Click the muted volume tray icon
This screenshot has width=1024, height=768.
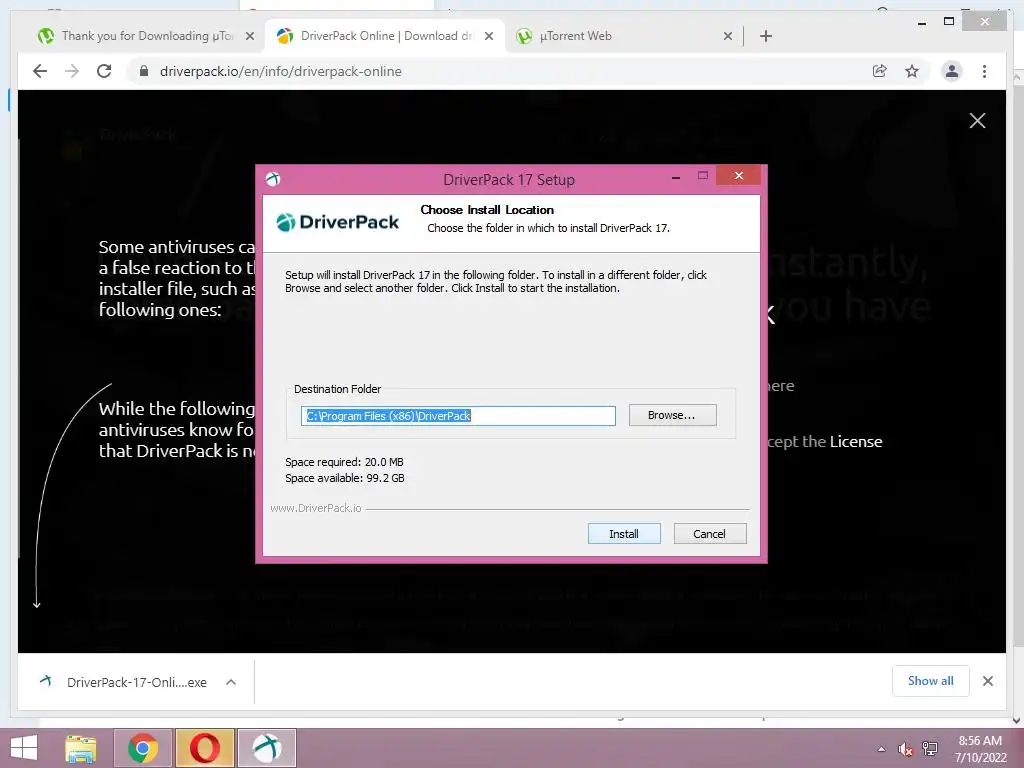tap(905, 749)
